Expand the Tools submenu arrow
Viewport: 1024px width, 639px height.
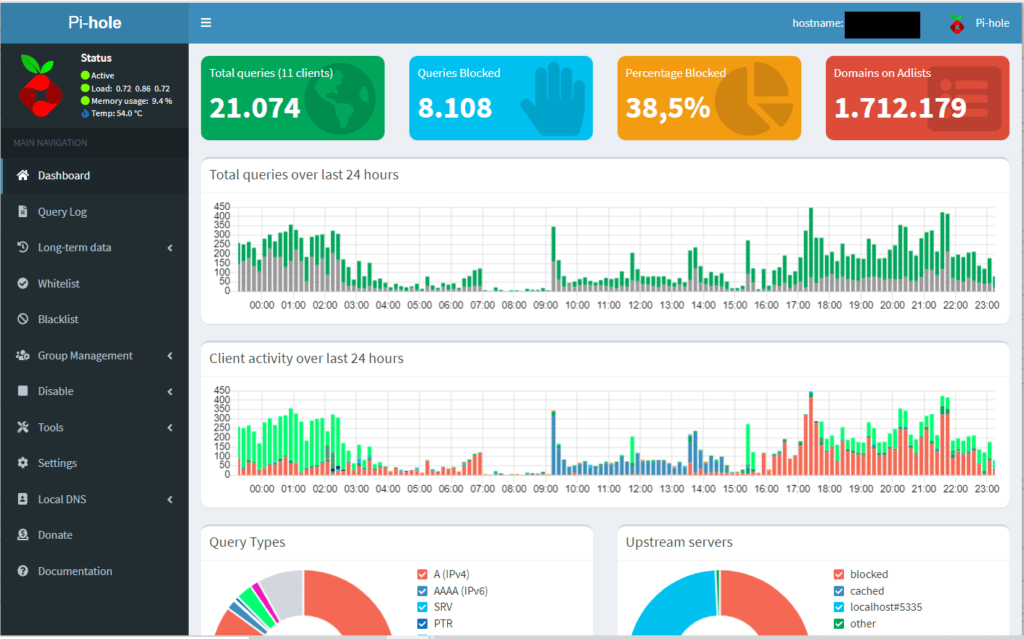[x=170, y=427]
